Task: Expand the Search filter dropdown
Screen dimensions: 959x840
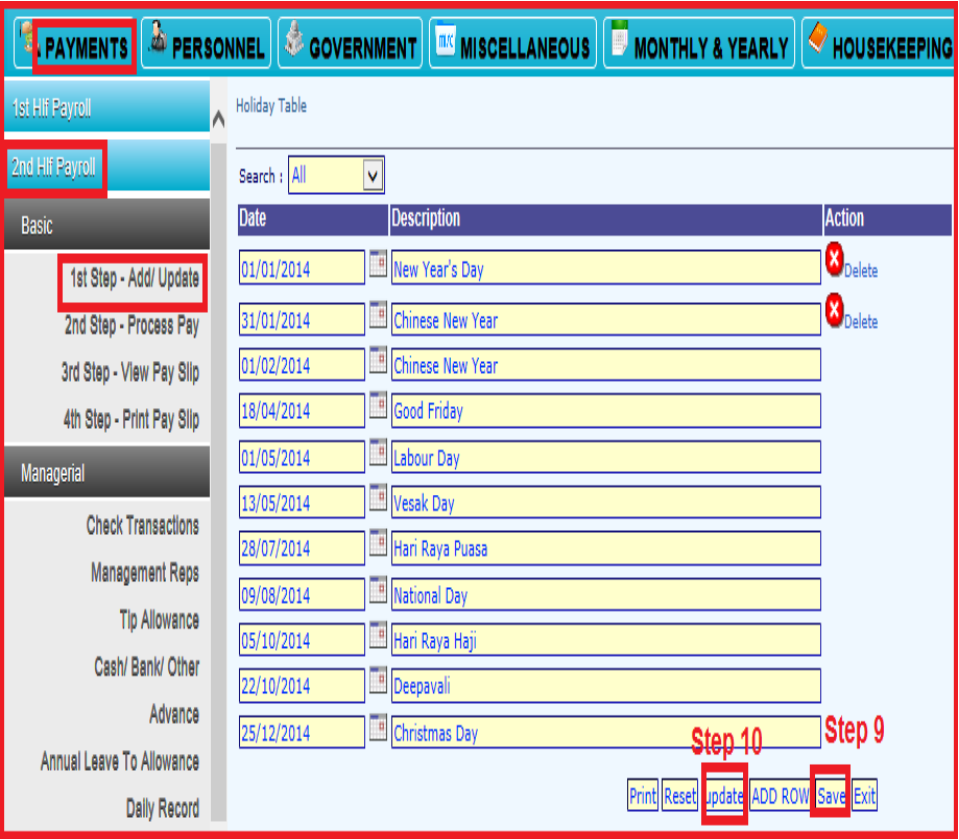Action: (373, 176)
